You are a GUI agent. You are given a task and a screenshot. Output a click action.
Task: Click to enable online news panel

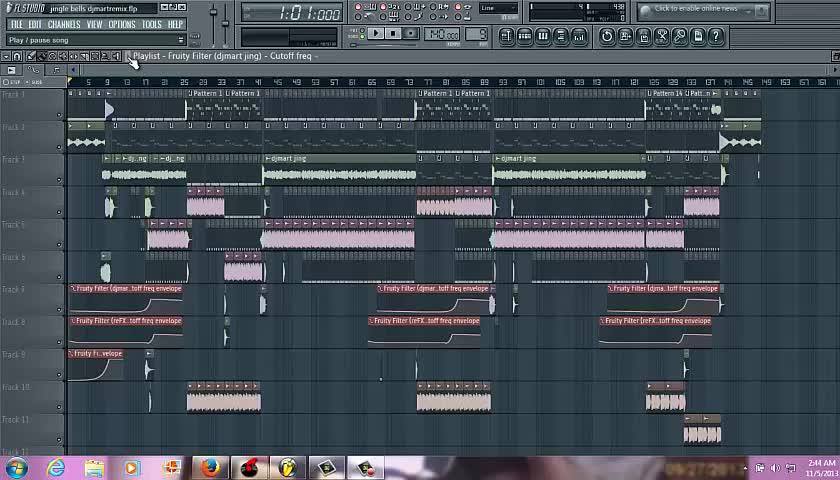coord(704,10)
